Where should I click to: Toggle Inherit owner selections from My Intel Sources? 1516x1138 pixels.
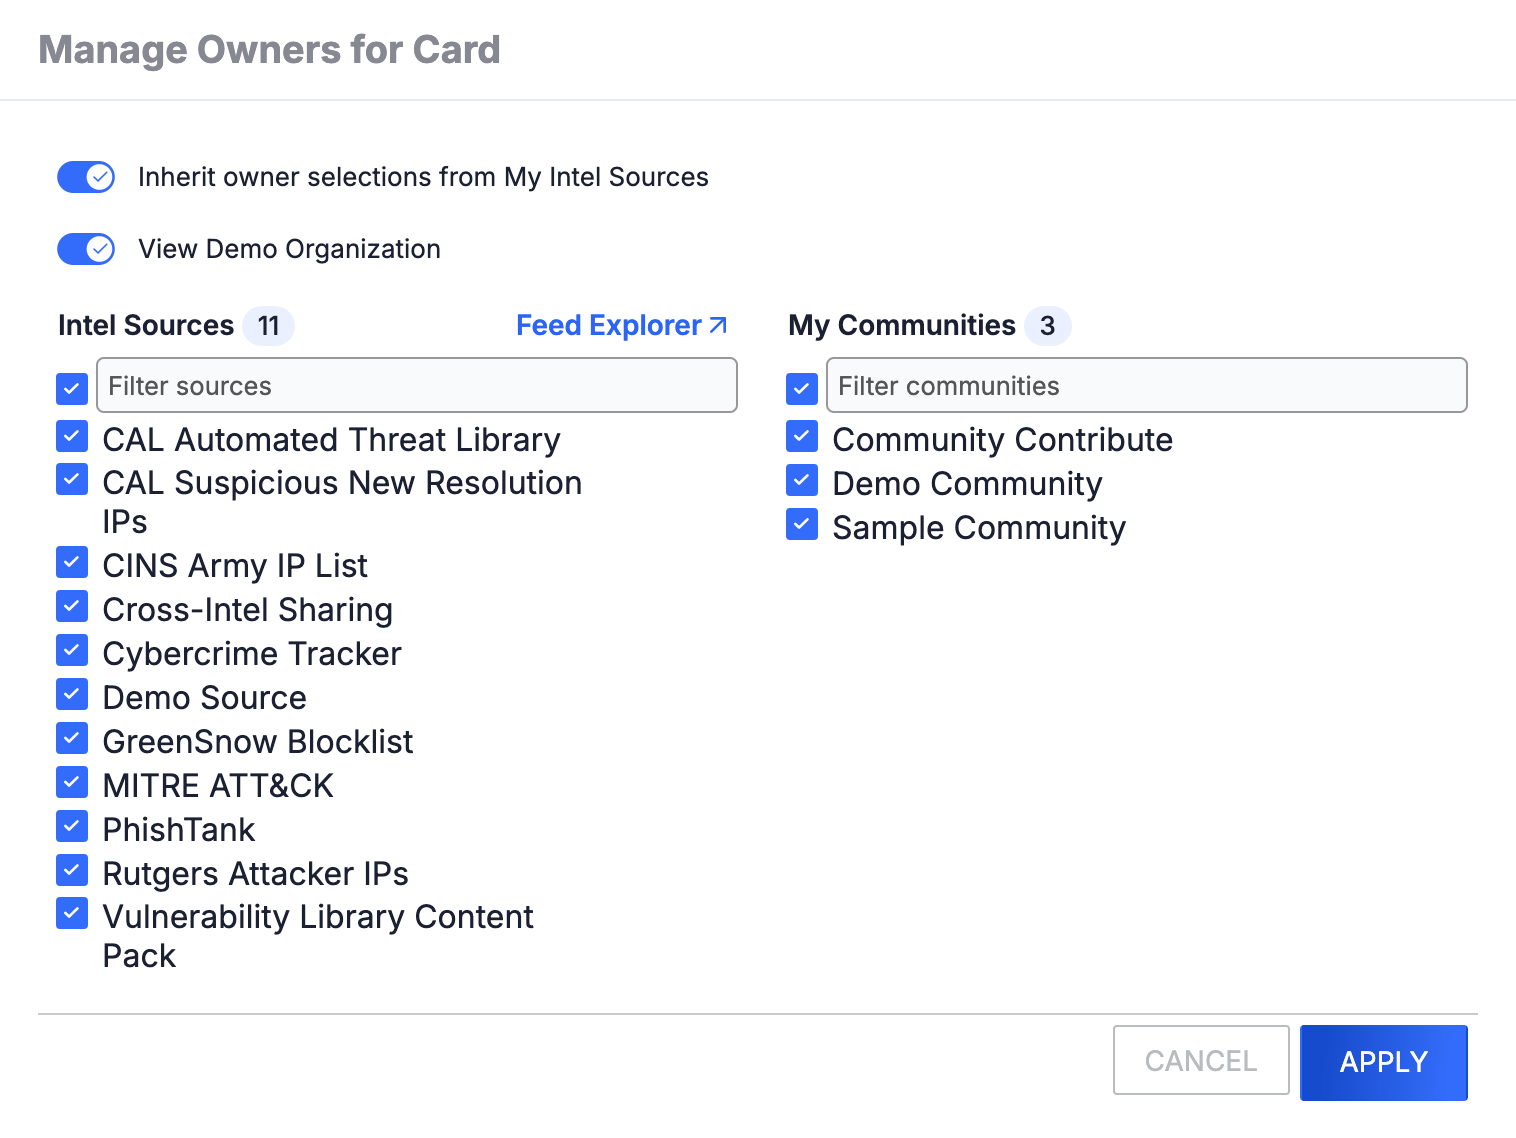pyautogui.click(x=86, y=177)
